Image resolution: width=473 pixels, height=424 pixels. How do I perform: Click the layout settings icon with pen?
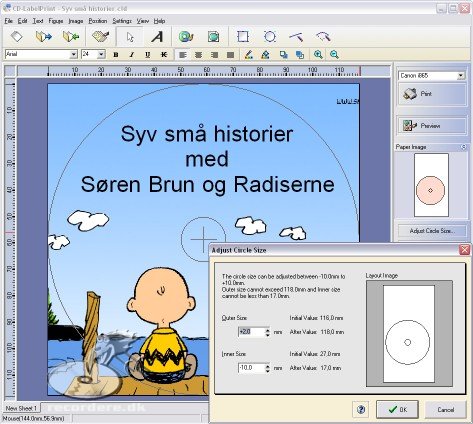coord(100,36)
